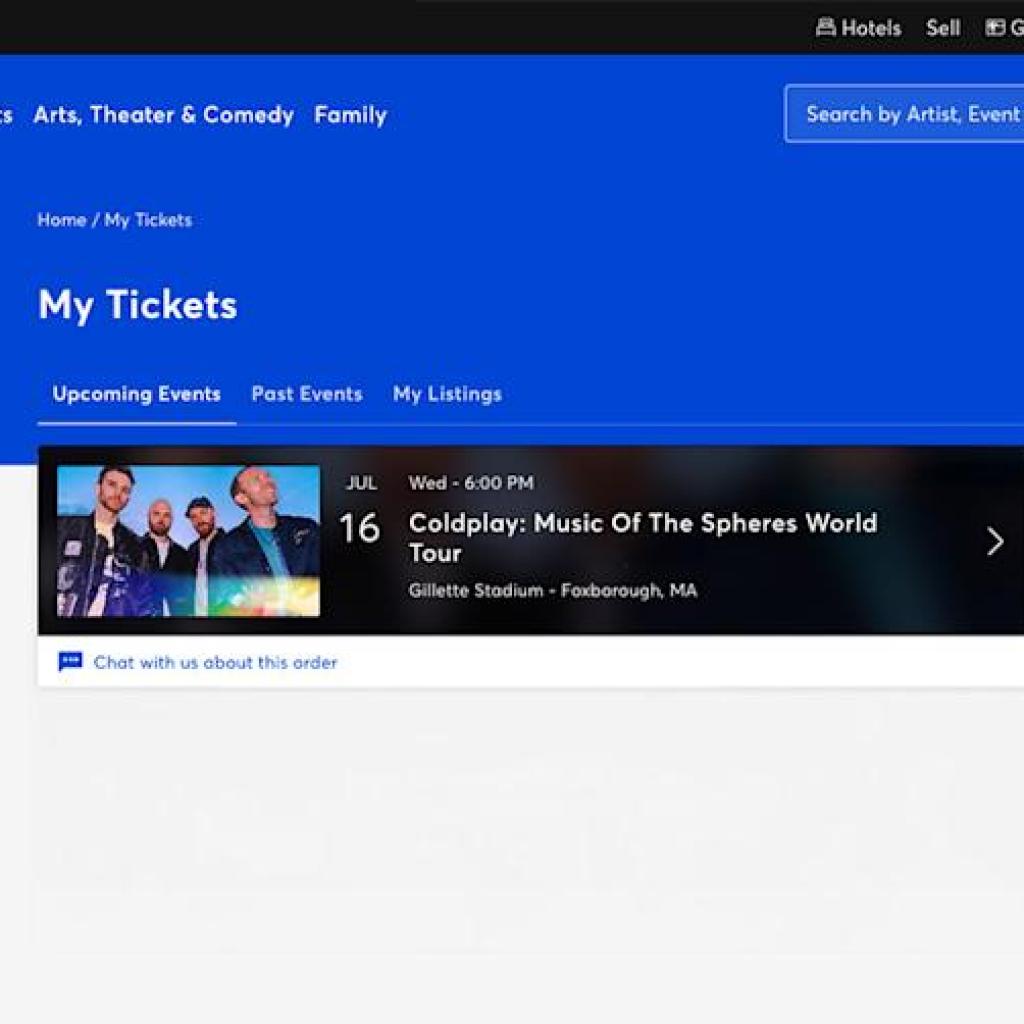Switch to the Upcoming Events tab
1024x1024 pixels.
click(x=136, y=394)
